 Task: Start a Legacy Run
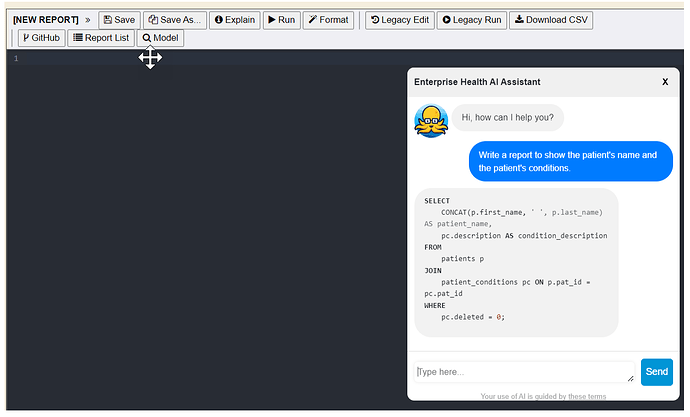(x=472, y=20)
